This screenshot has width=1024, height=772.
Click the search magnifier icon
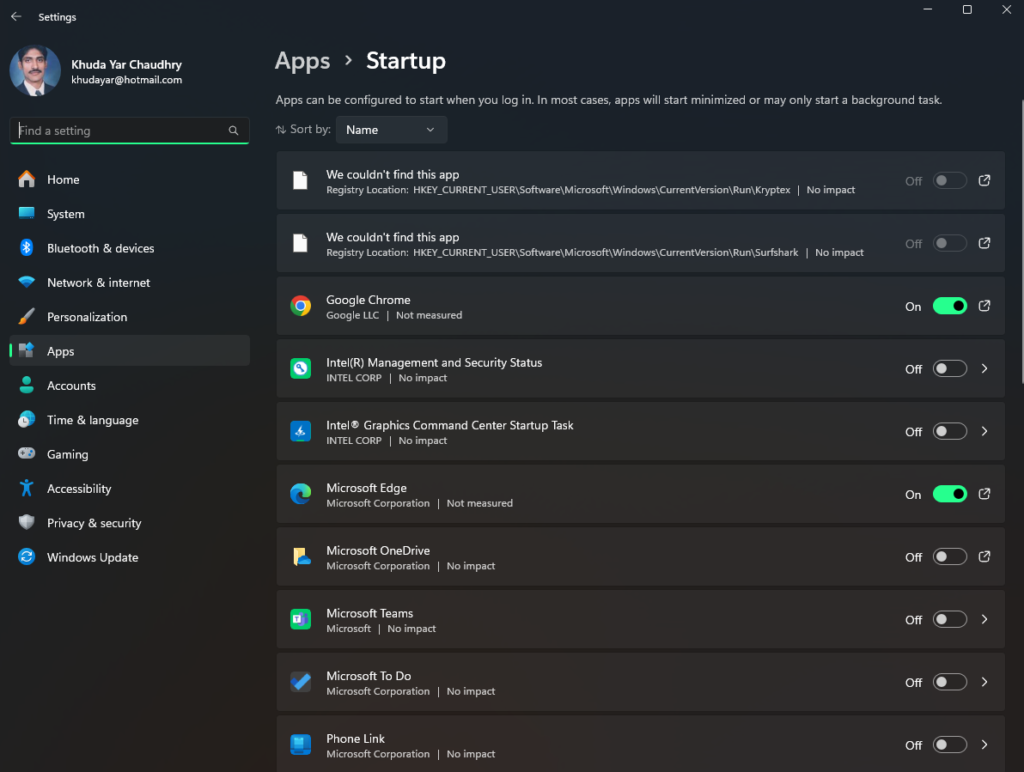233,131
